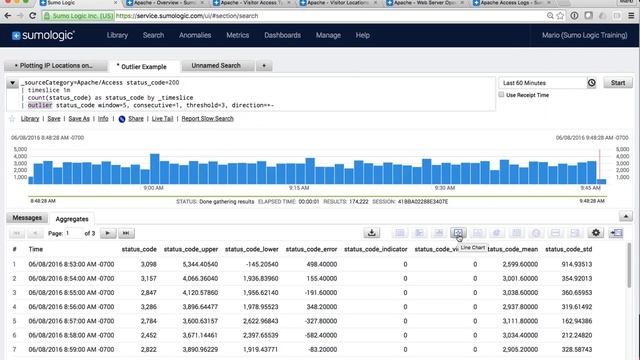Click into the search query editor

coord(257,94)
